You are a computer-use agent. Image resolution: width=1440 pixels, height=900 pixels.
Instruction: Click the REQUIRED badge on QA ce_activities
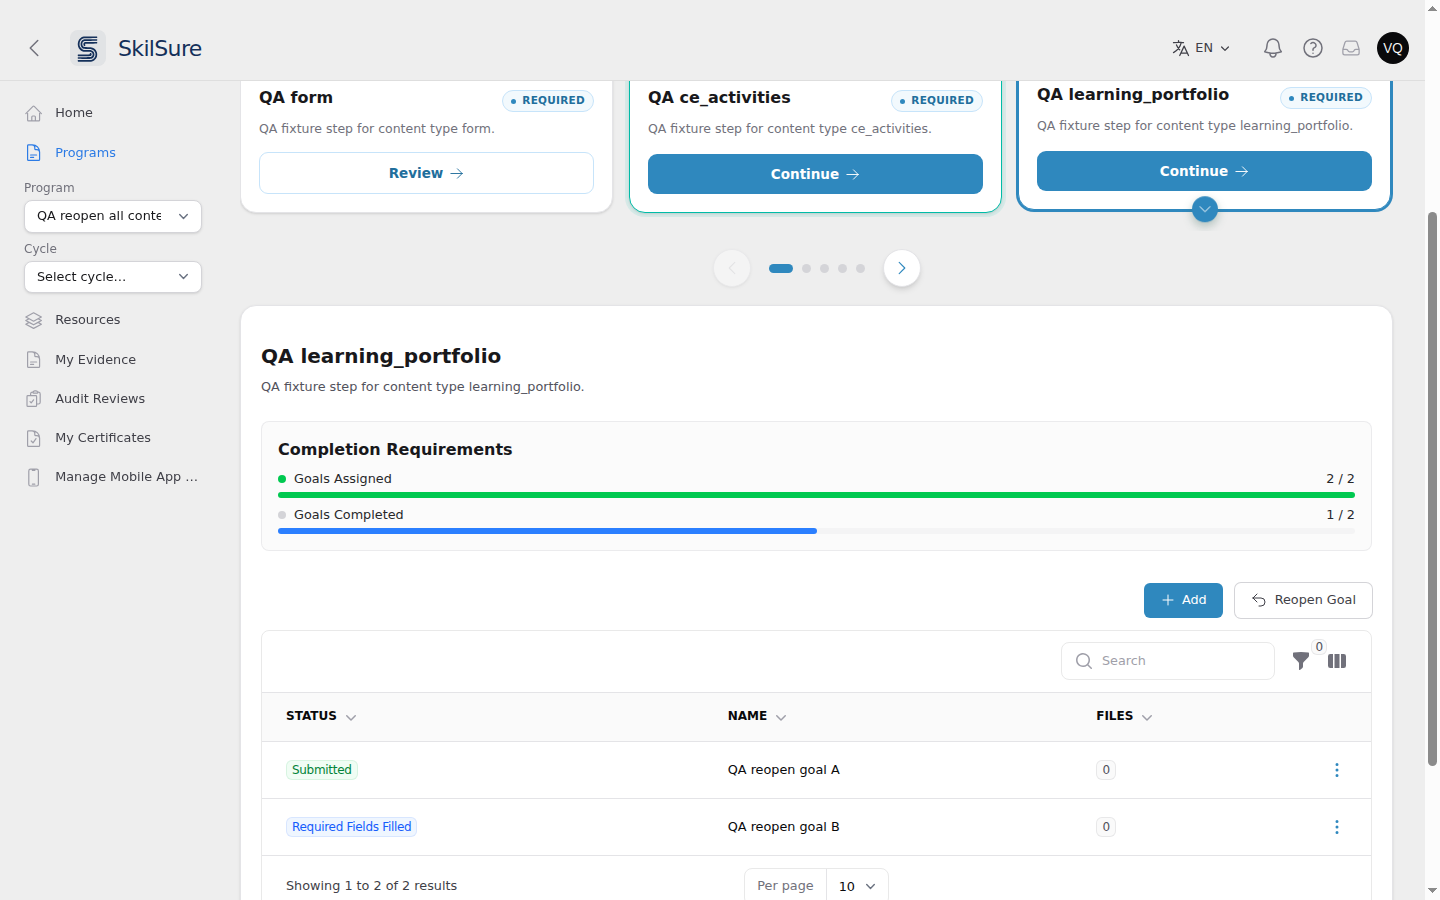coord(937,101)
